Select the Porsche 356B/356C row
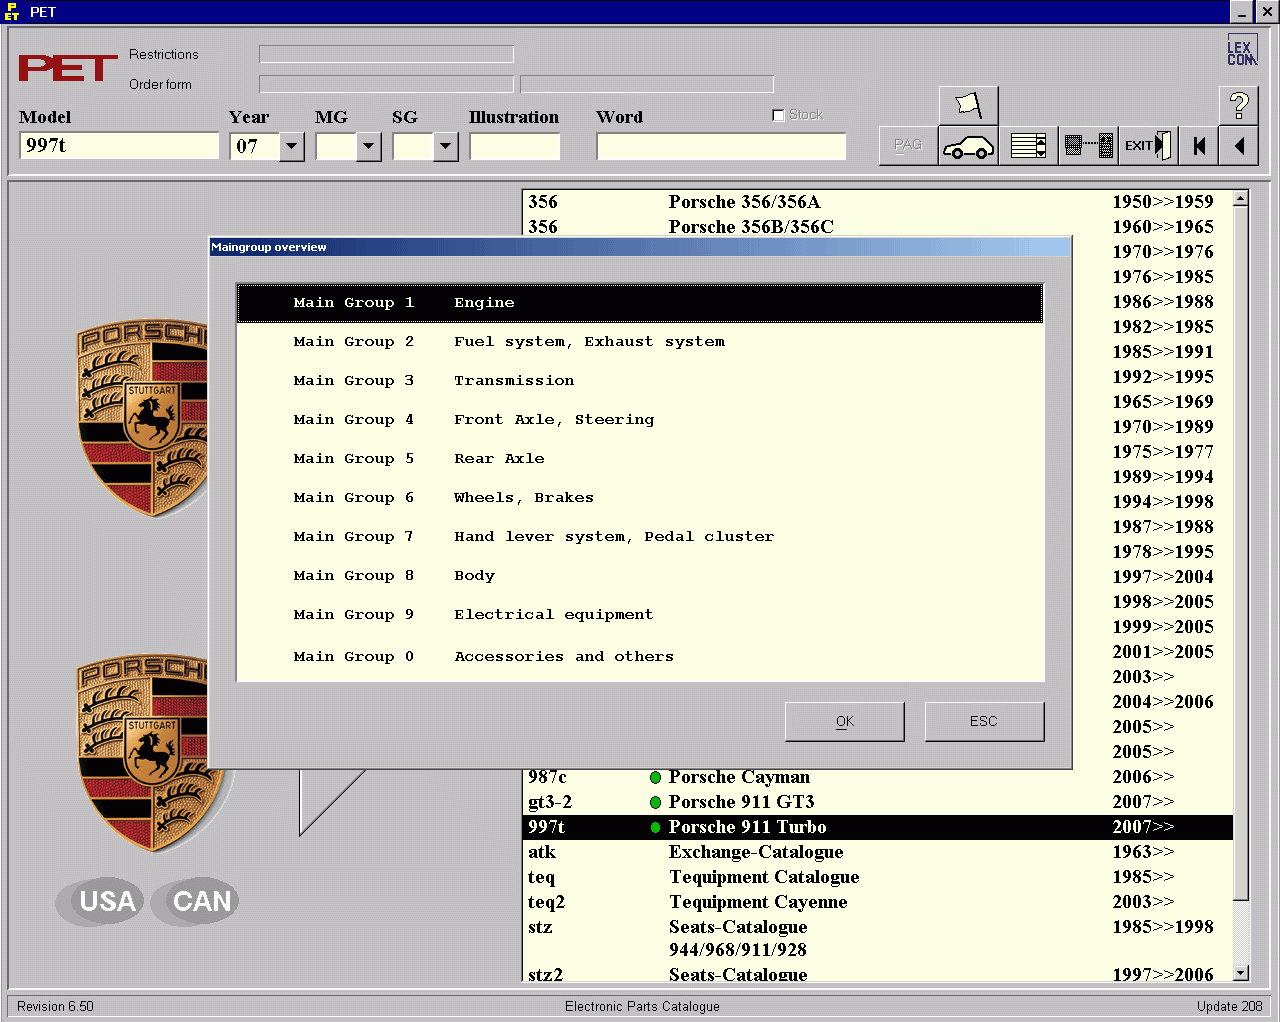Screen dimensions: 1280x1022 (x=878, y=227)
